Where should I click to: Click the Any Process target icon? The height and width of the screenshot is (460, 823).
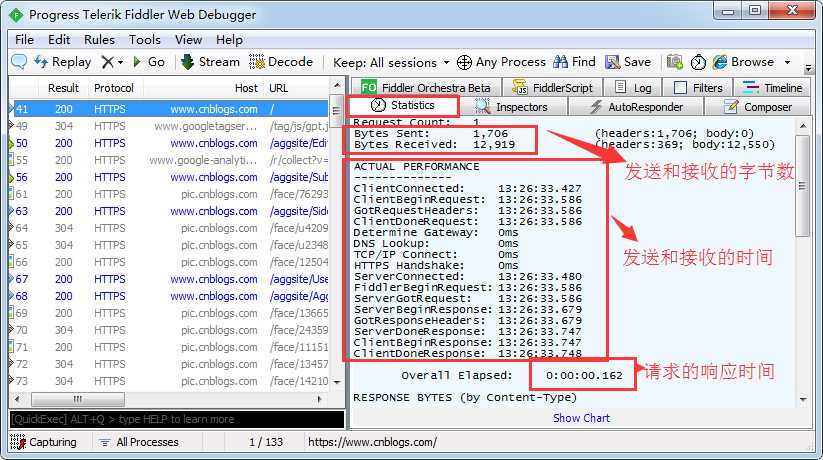click(464, 62)
